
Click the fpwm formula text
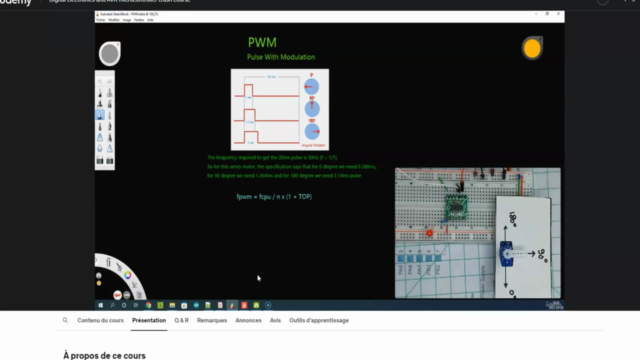tap(274, 197)
